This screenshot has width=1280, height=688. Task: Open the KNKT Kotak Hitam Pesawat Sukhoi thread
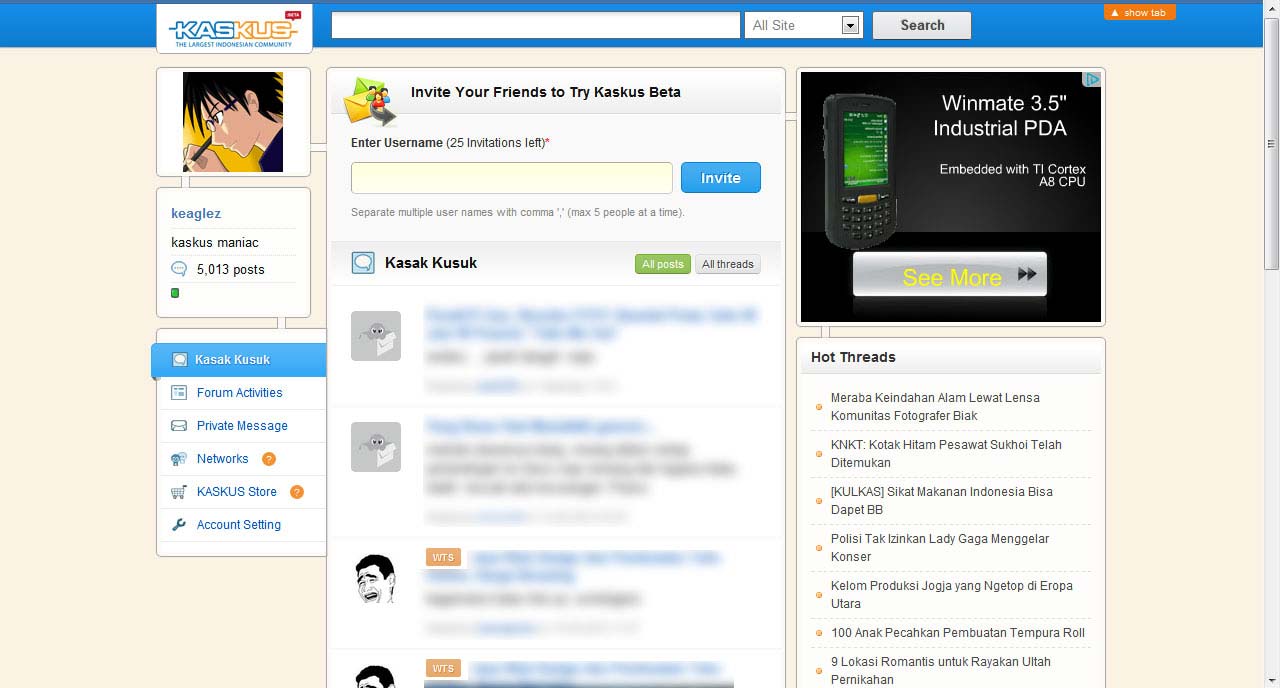(946, 454)
